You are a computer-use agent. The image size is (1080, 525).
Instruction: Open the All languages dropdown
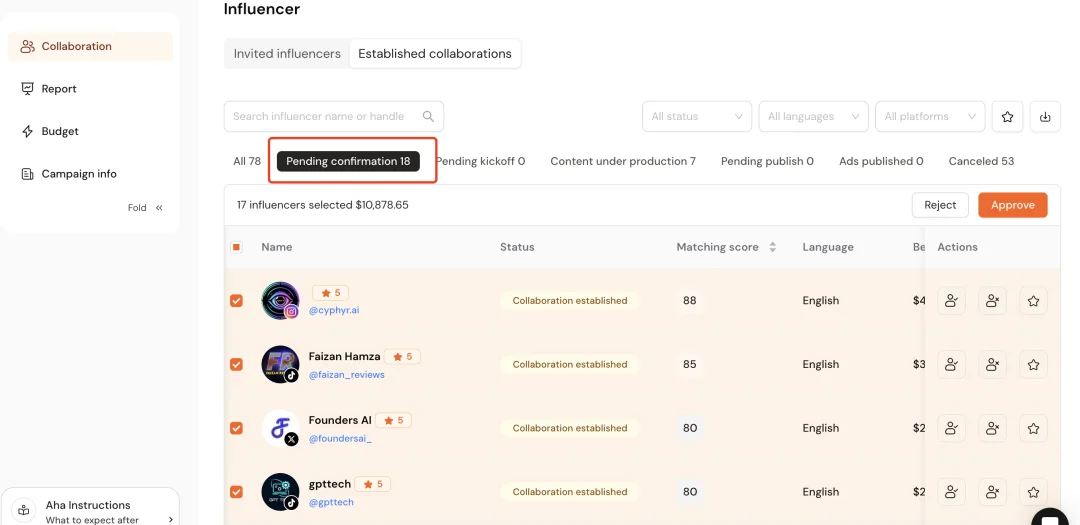point(813,117)
